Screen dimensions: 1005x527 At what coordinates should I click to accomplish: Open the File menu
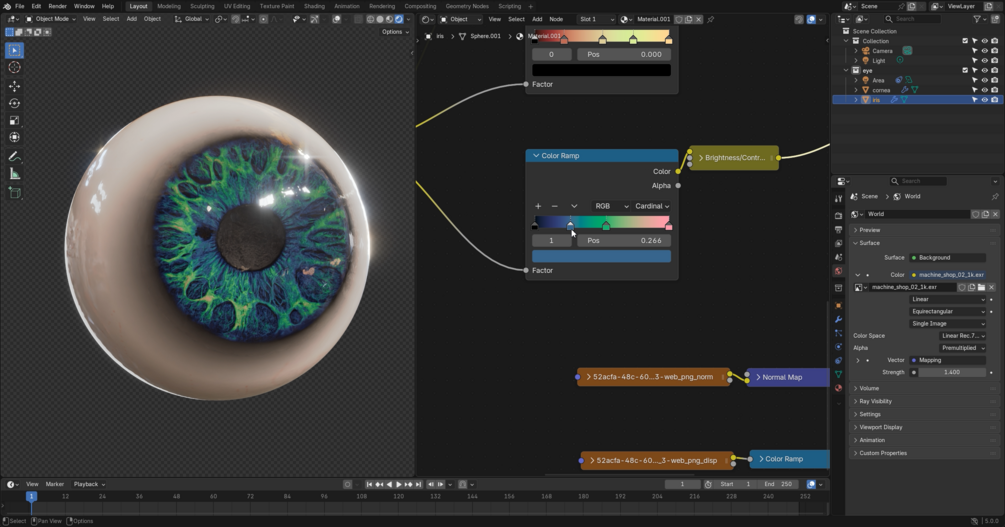(x=19, y=6)
